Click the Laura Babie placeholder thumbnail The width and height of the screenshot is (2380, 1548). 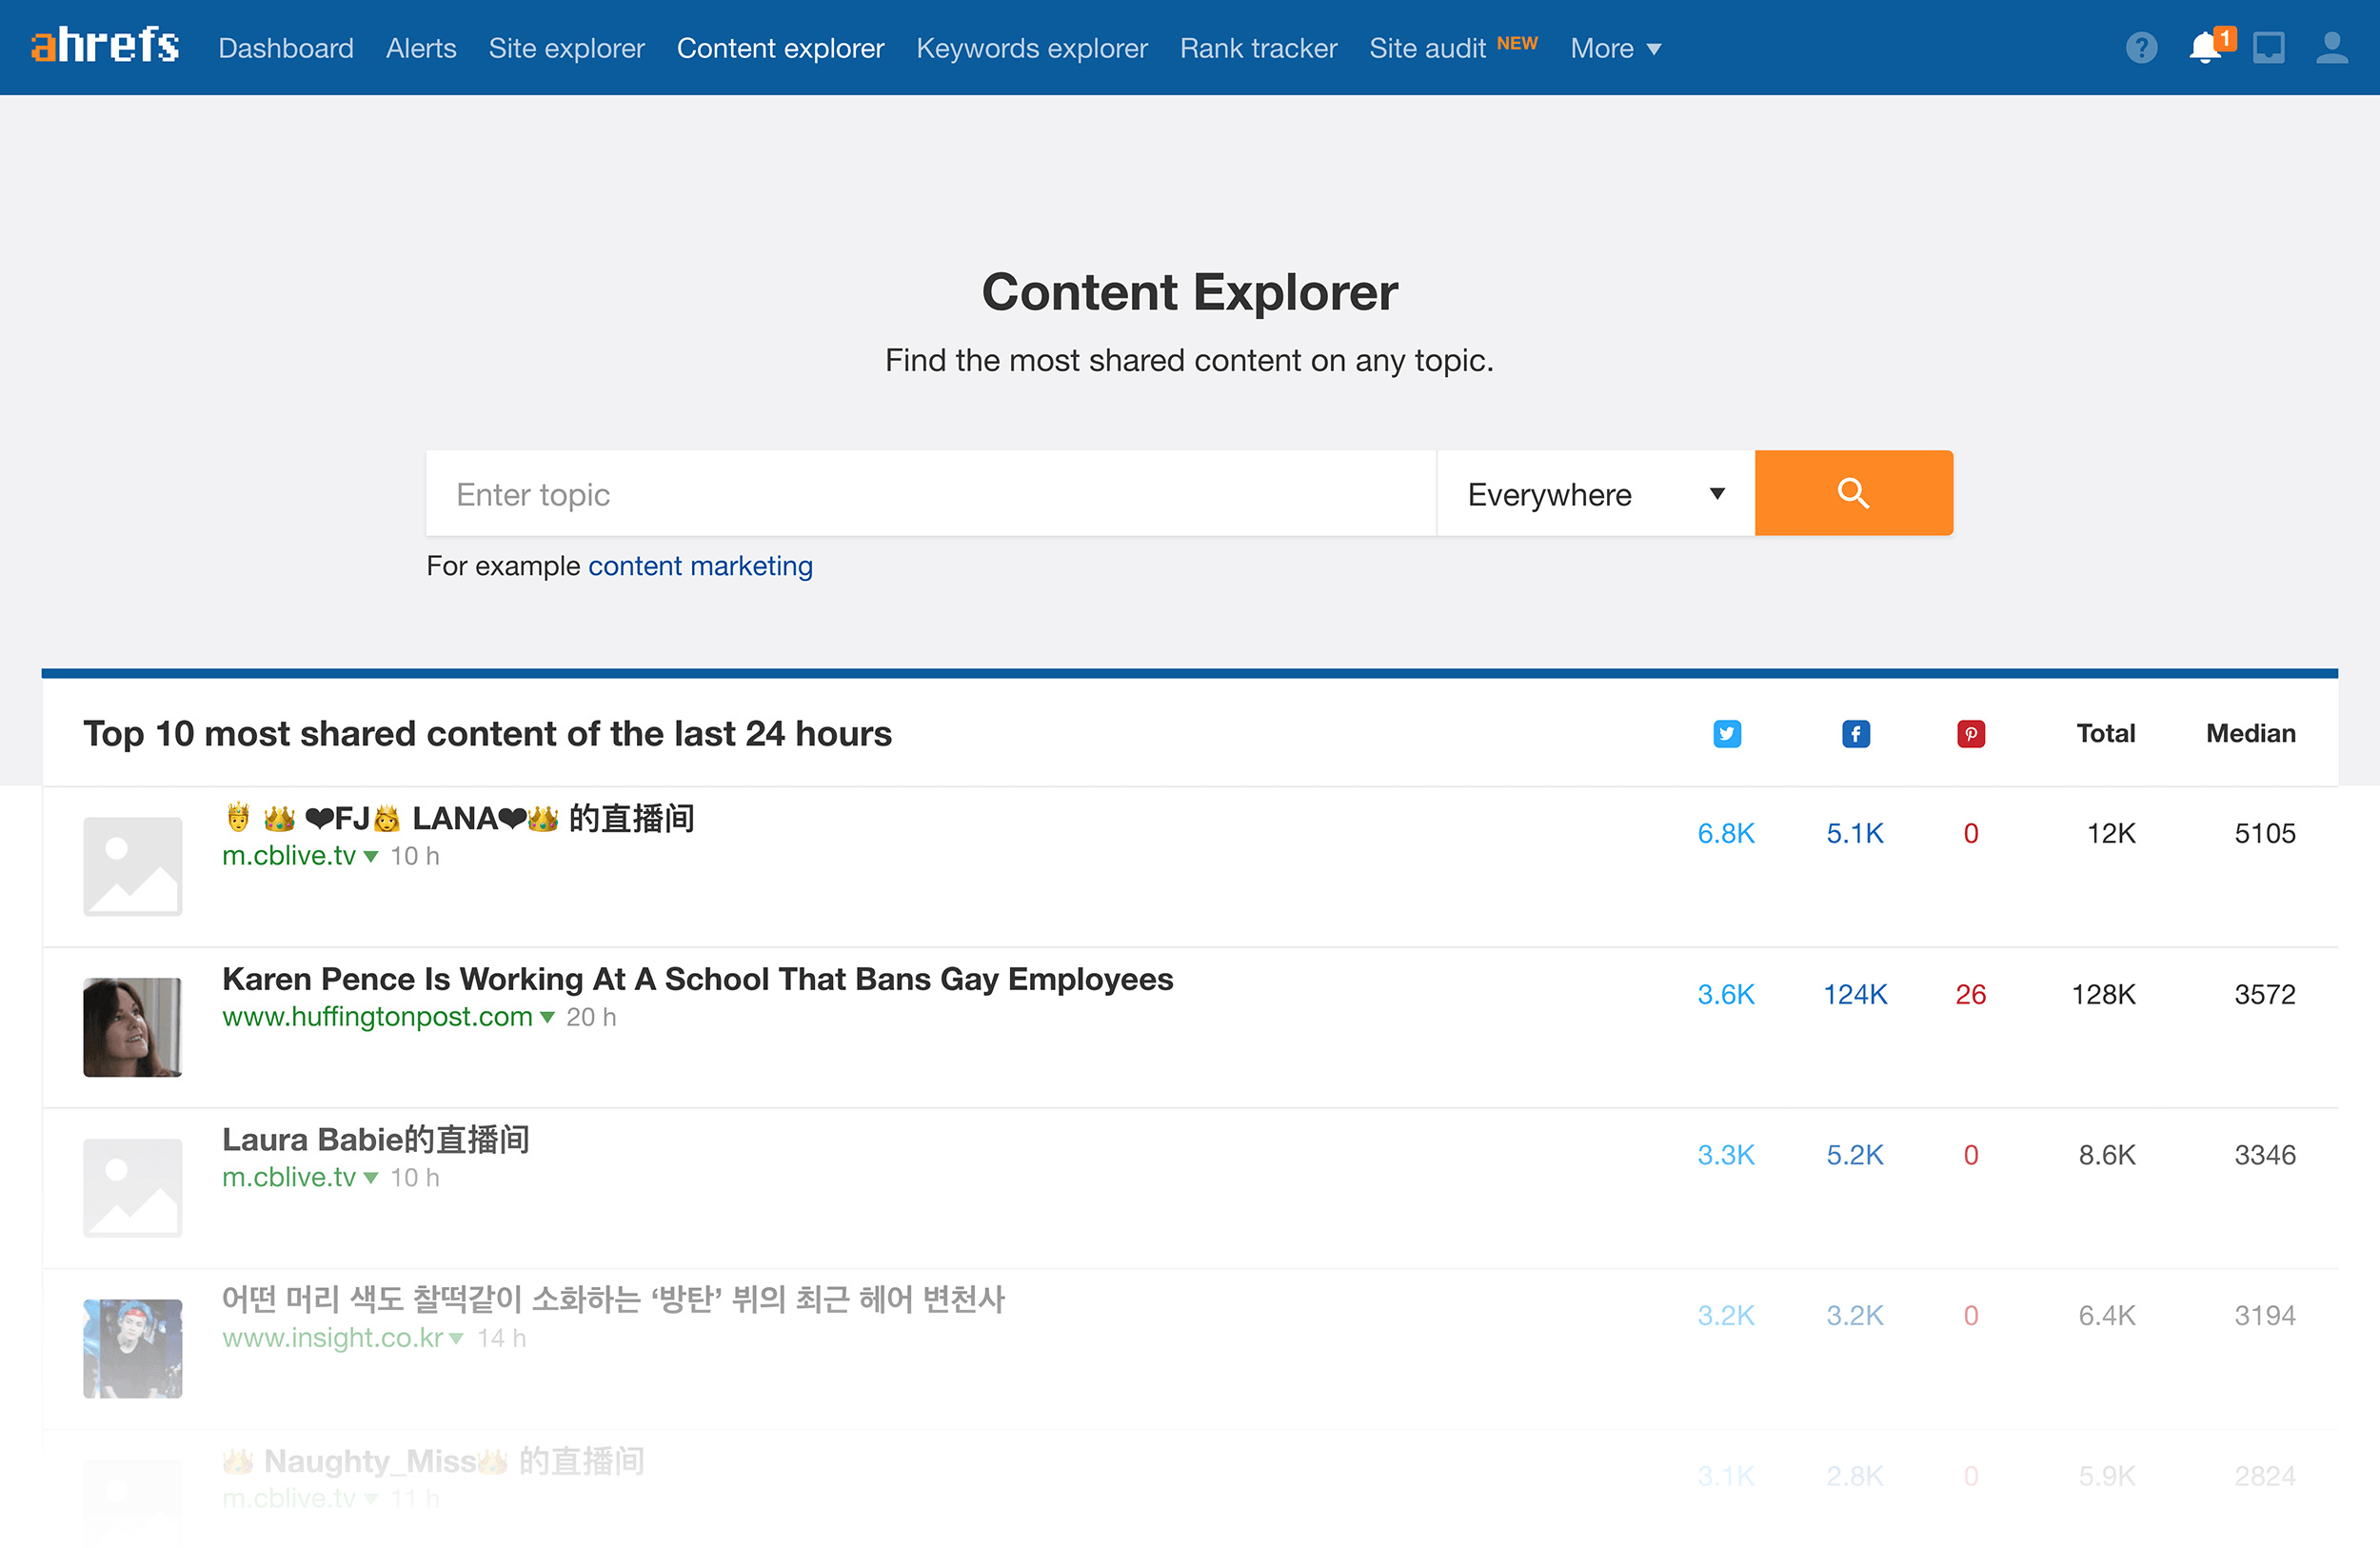[133, 1188]
